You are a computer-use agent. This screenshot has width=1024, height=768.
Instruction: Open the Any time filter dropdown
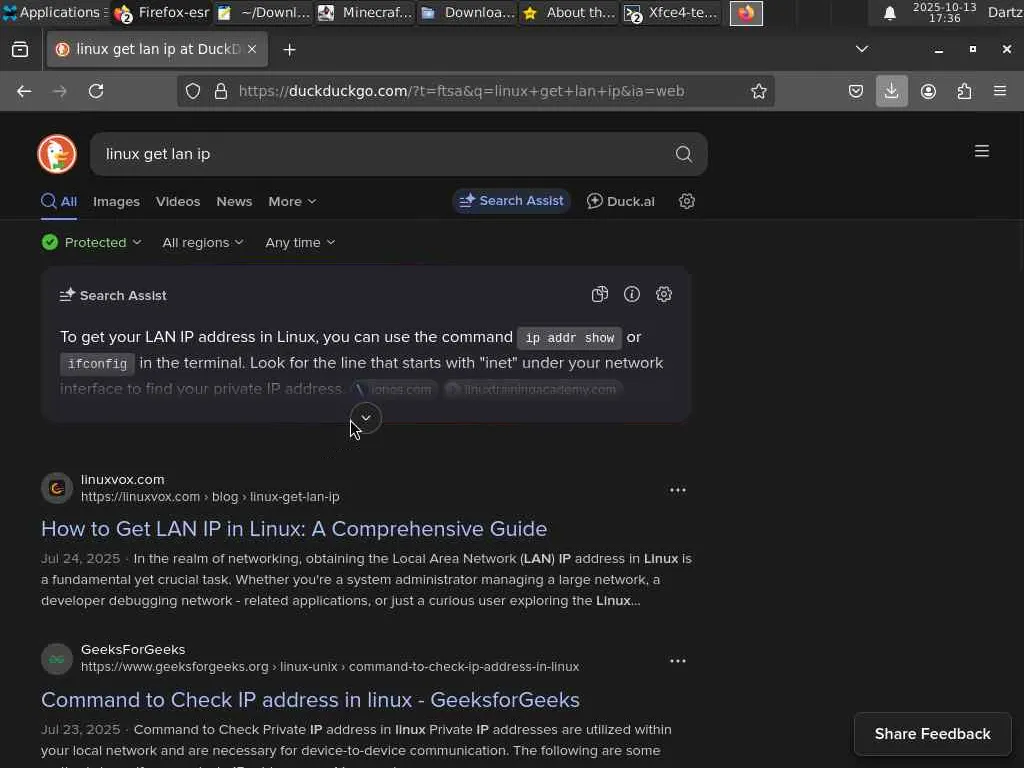300,242
